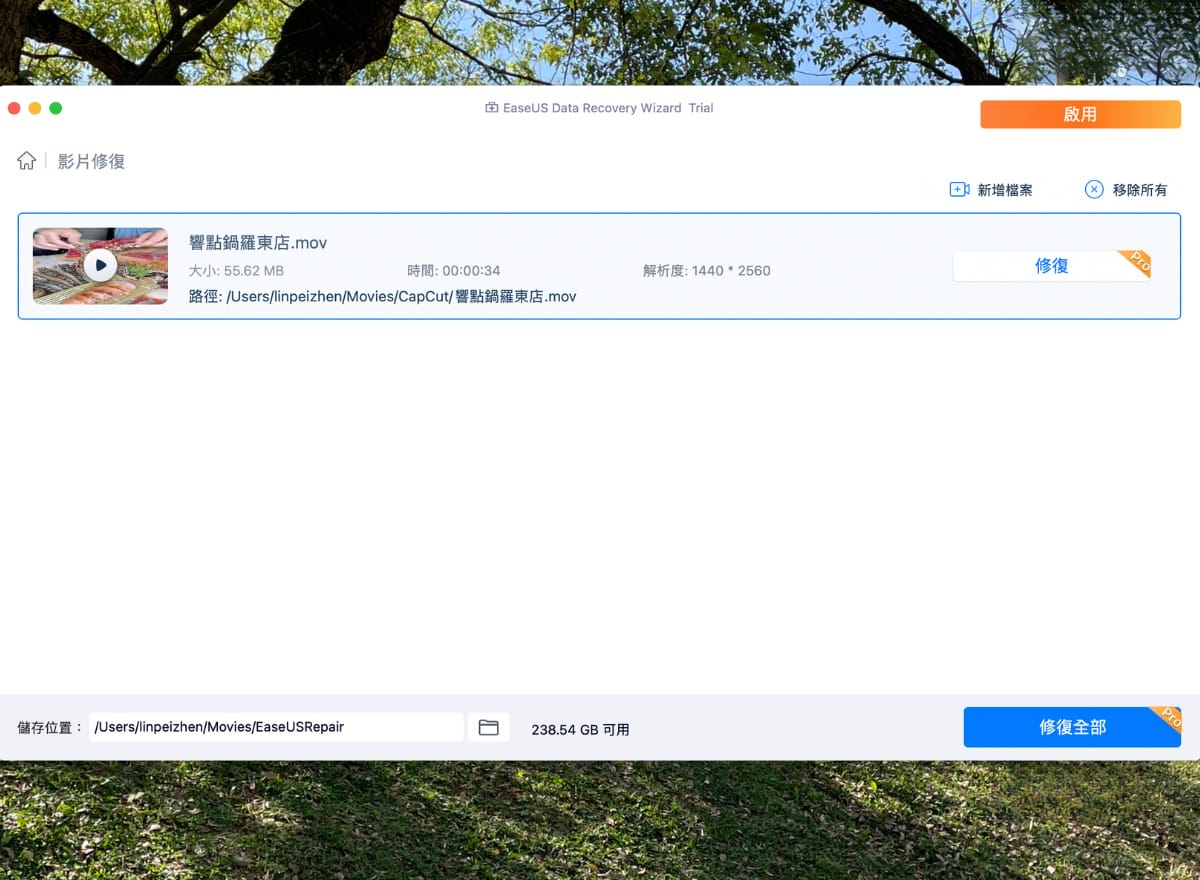Image resolution: width=1200 pixels, height=880 pixels.
Task: Browse the save location via the folder icon
Action: pyautogui.click(x=488, y=727)
